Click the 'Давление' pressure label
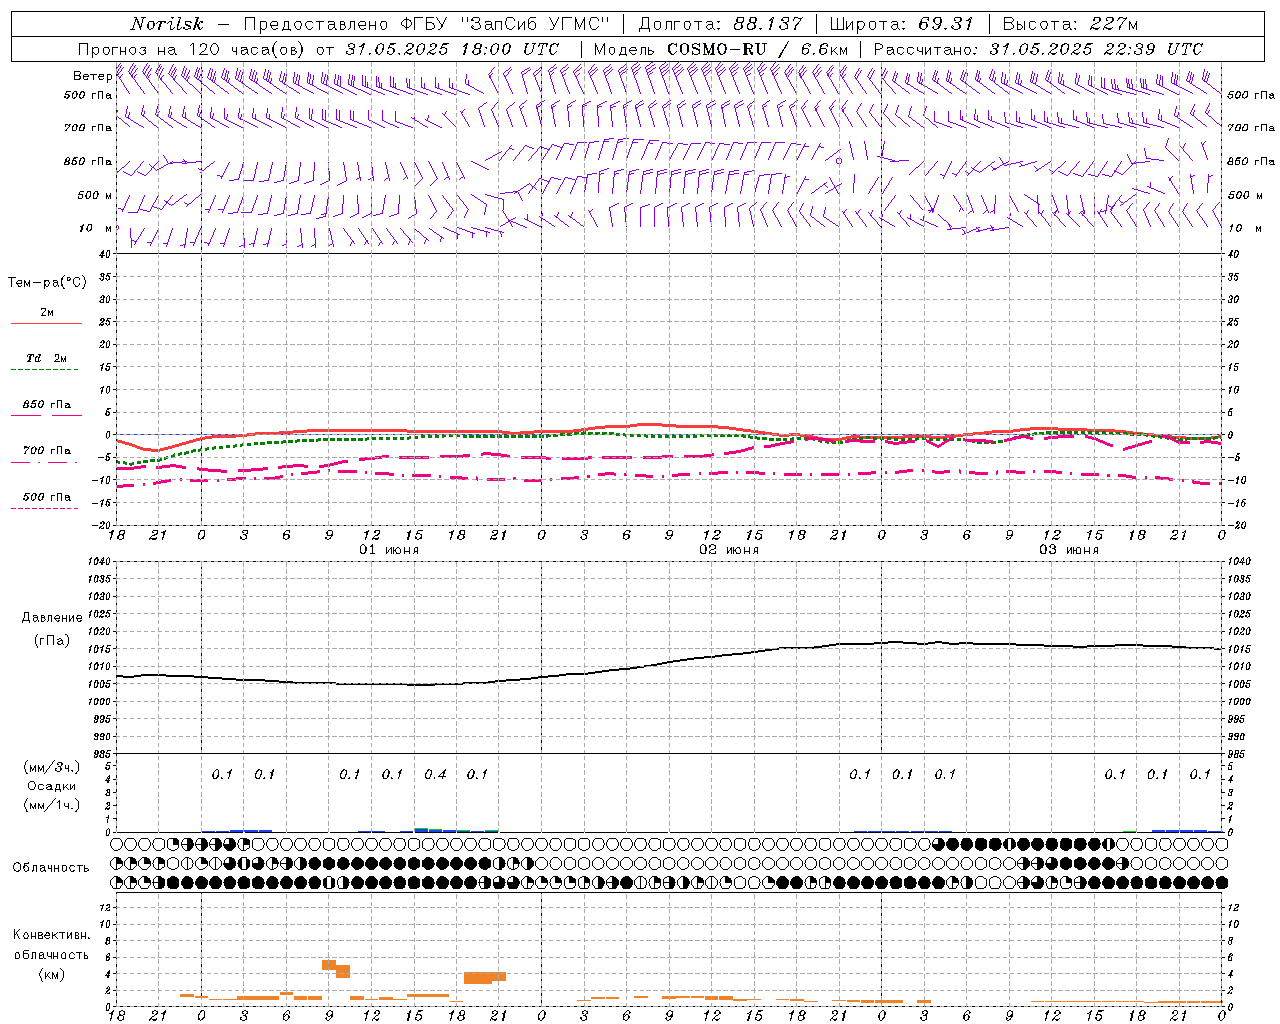 coord(52,618)
